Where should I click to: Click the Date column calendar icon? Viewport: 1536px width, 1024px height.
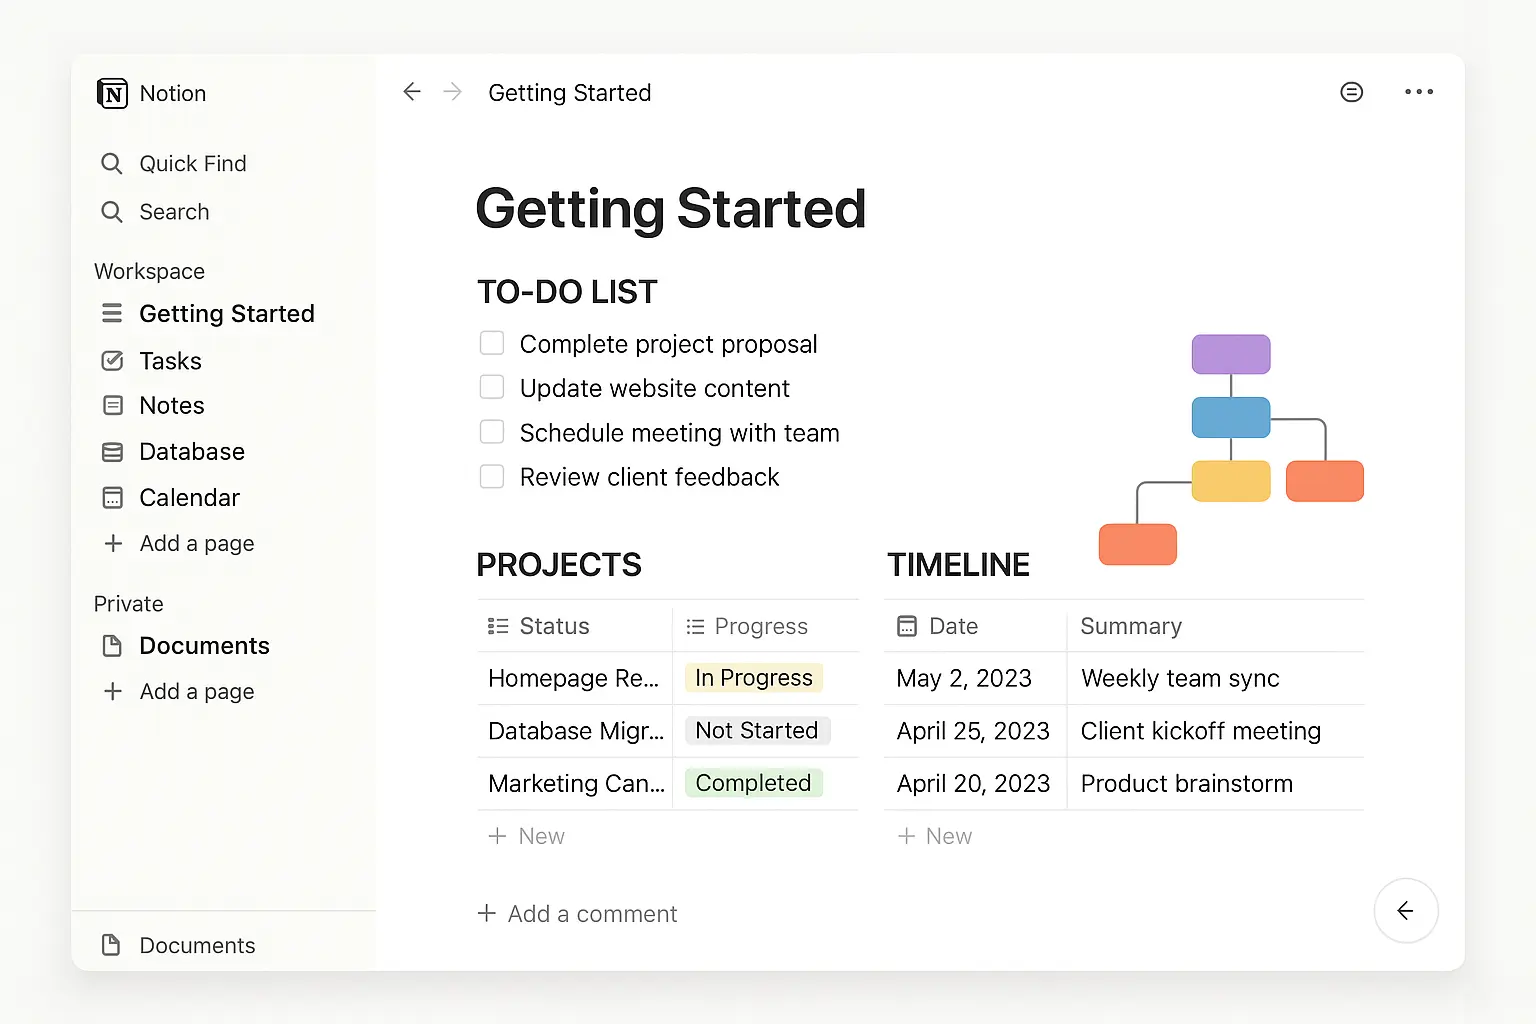[x=907, y=626]
